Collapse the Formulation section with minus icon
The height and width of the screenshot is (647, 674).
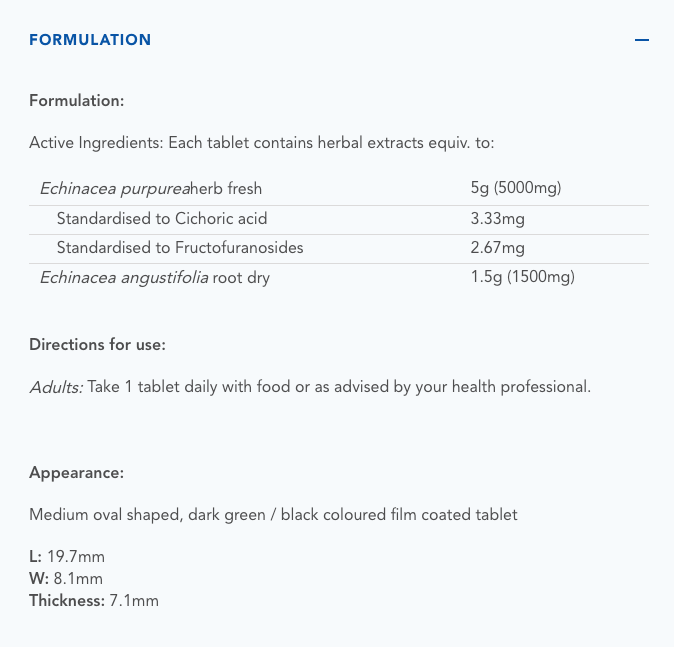tap(642, 40)
